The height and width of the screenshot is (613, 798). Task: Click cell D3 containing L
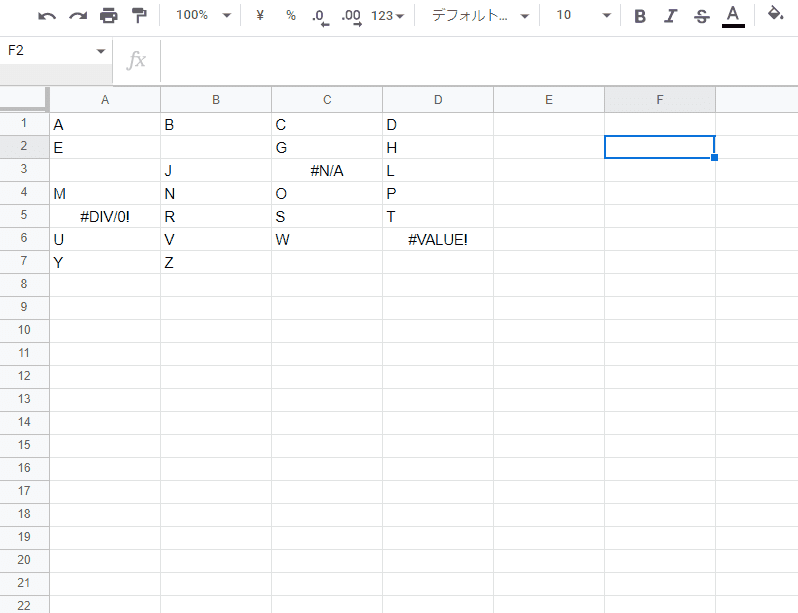(x=438, y=170)
